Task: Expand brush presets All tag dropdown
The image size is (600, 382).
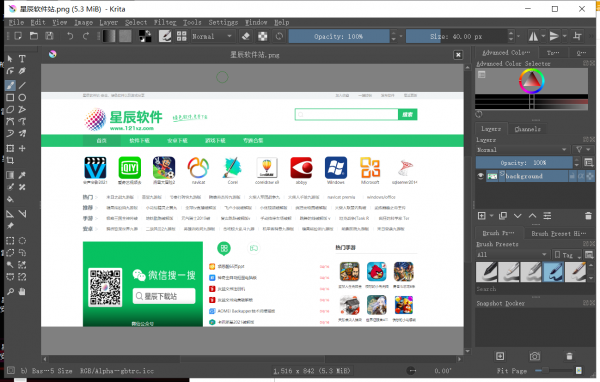Action: 512,255
